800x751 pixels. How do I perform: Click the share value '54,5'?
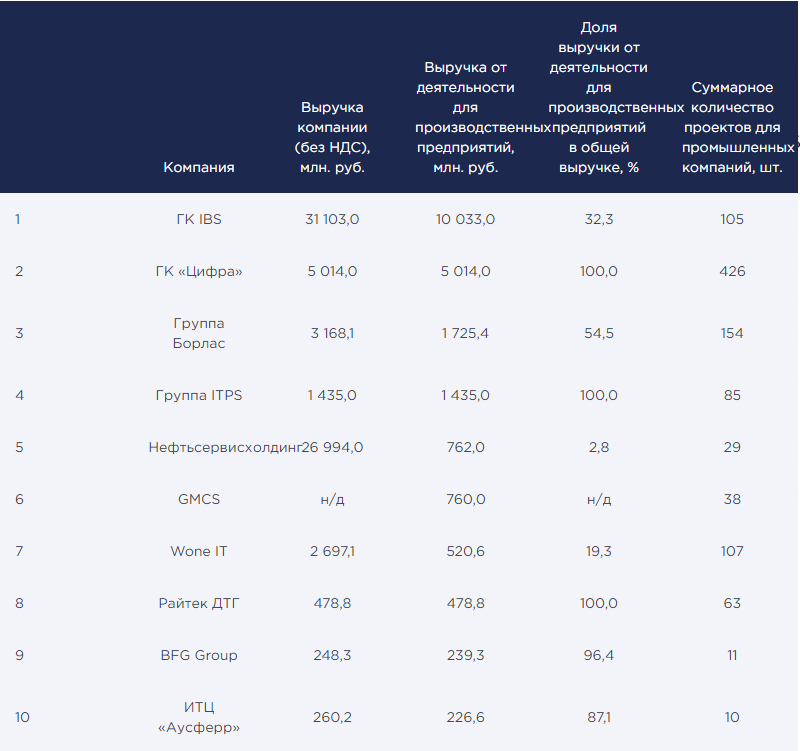598,334
